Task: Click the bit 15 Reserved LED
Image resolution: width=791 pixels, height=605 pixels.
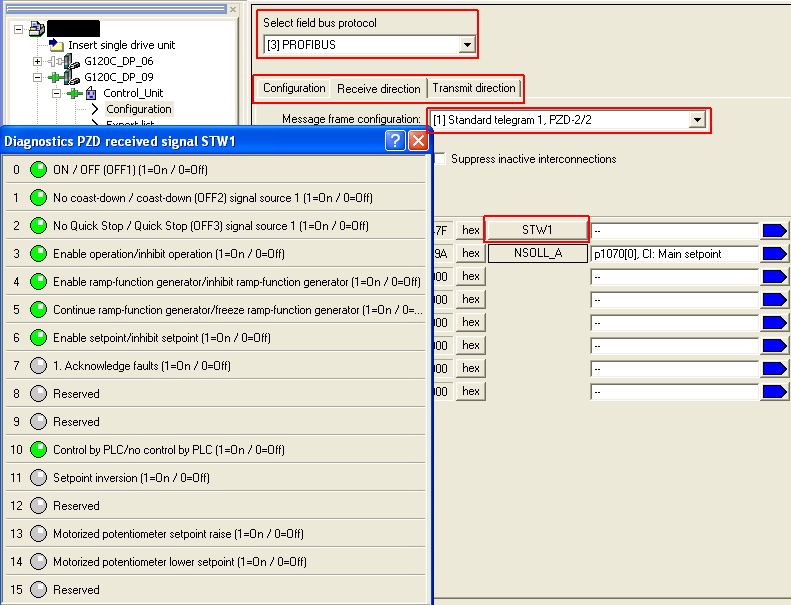Action: click(x=38, y=590)
